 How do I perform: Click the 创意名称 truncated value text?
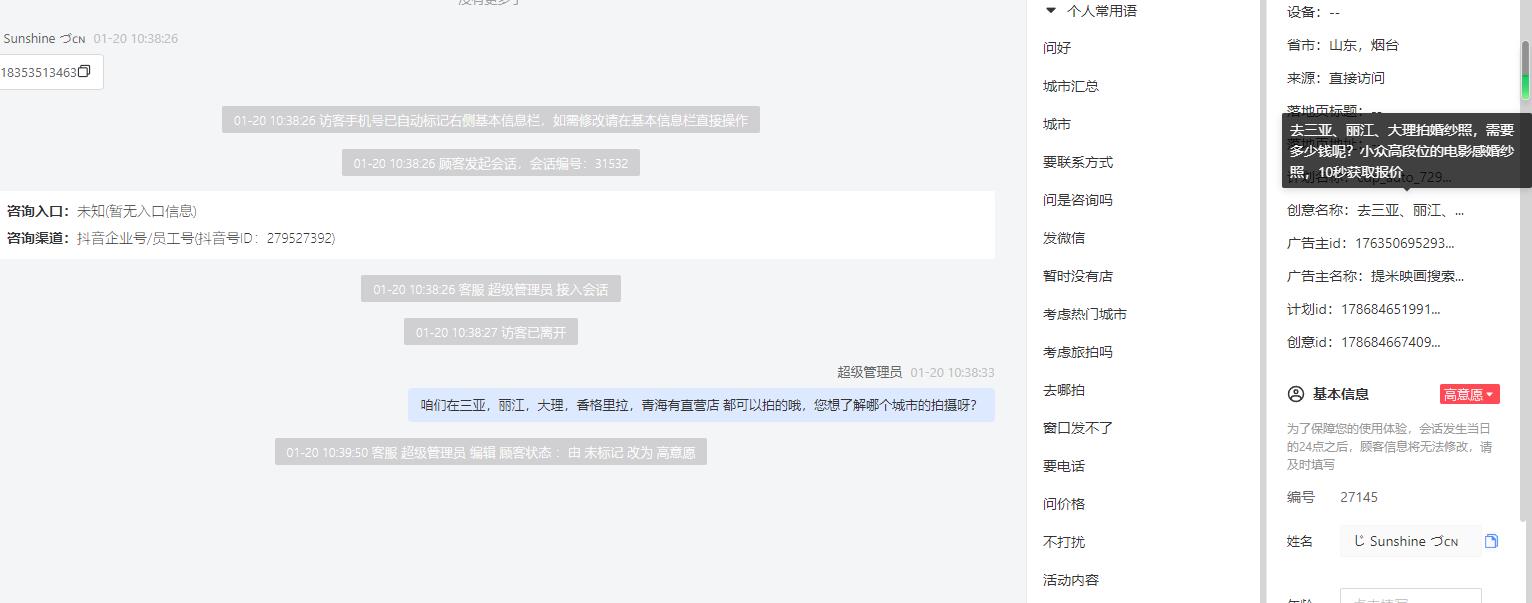pyautogui.click(x=1410, y=211)
